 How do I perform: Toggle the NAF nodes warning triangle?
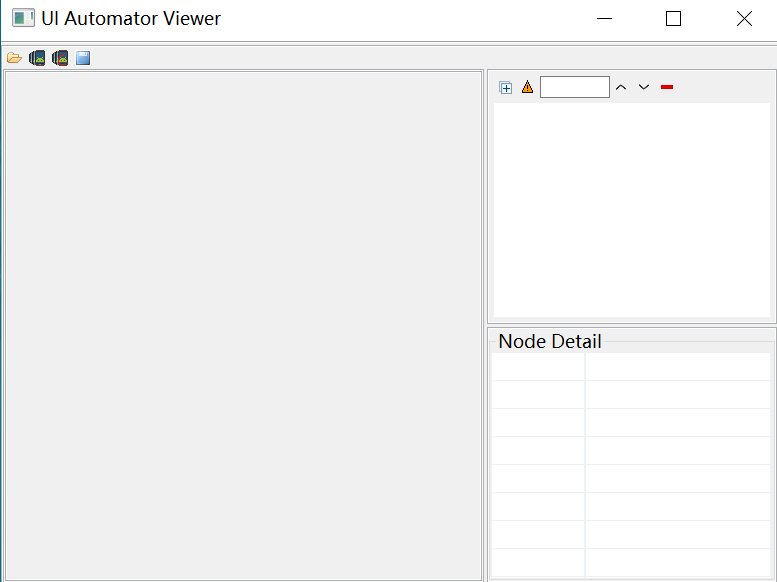527,87
